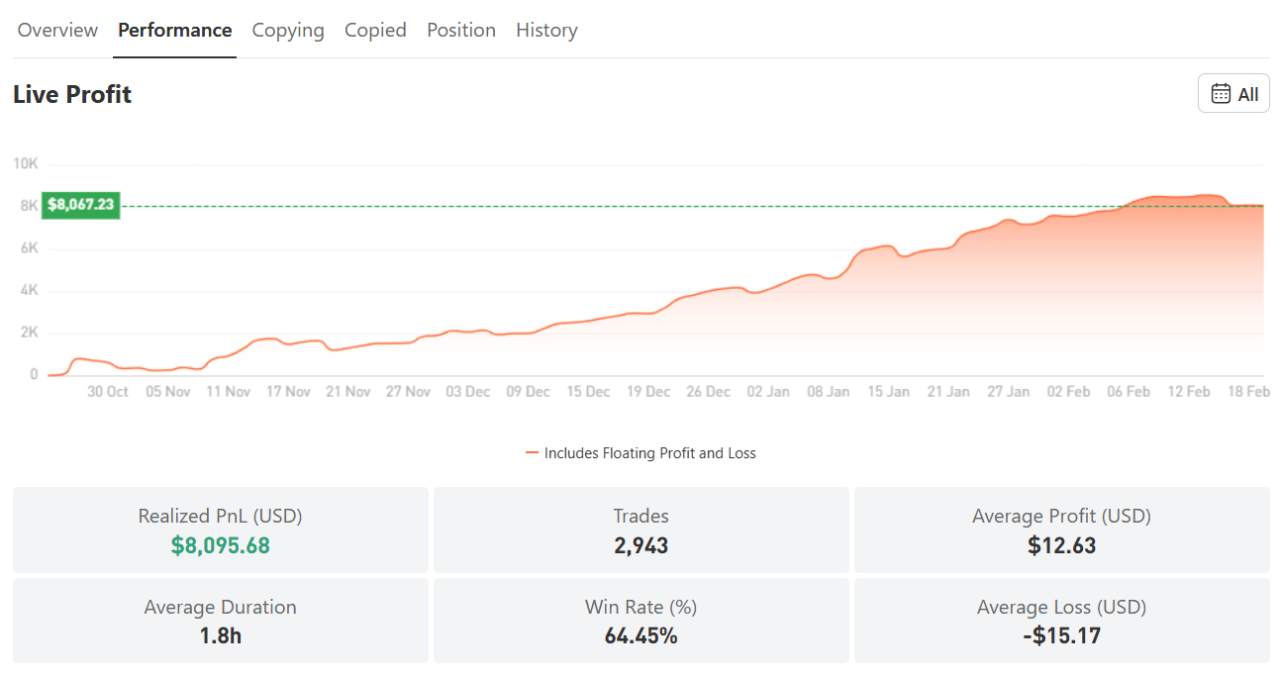
Task: Click the Average Duration stat 1.8h
Action: click(x=220, y=636)
